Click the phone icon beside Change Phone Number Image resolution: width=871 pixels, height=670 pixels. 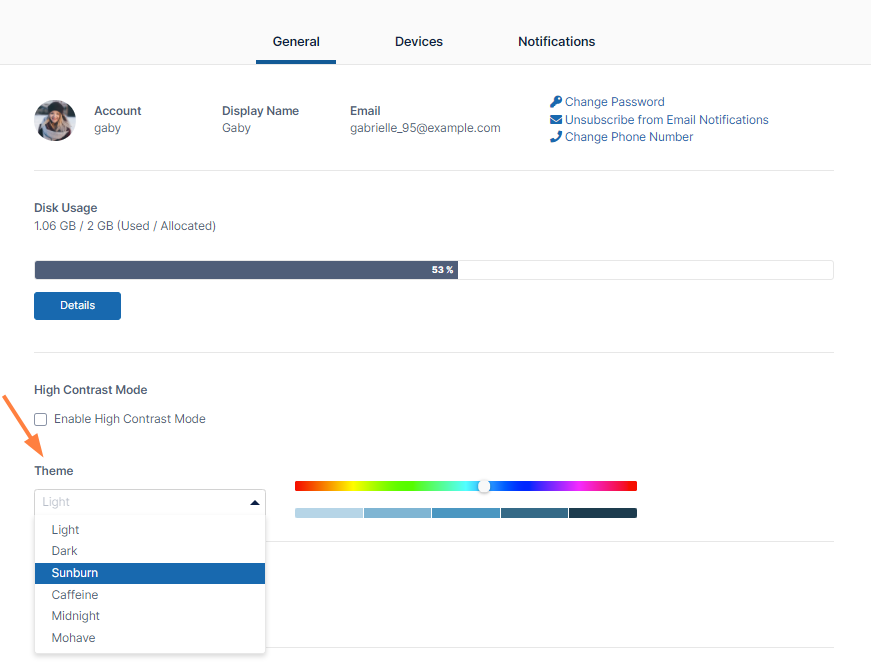556,137
